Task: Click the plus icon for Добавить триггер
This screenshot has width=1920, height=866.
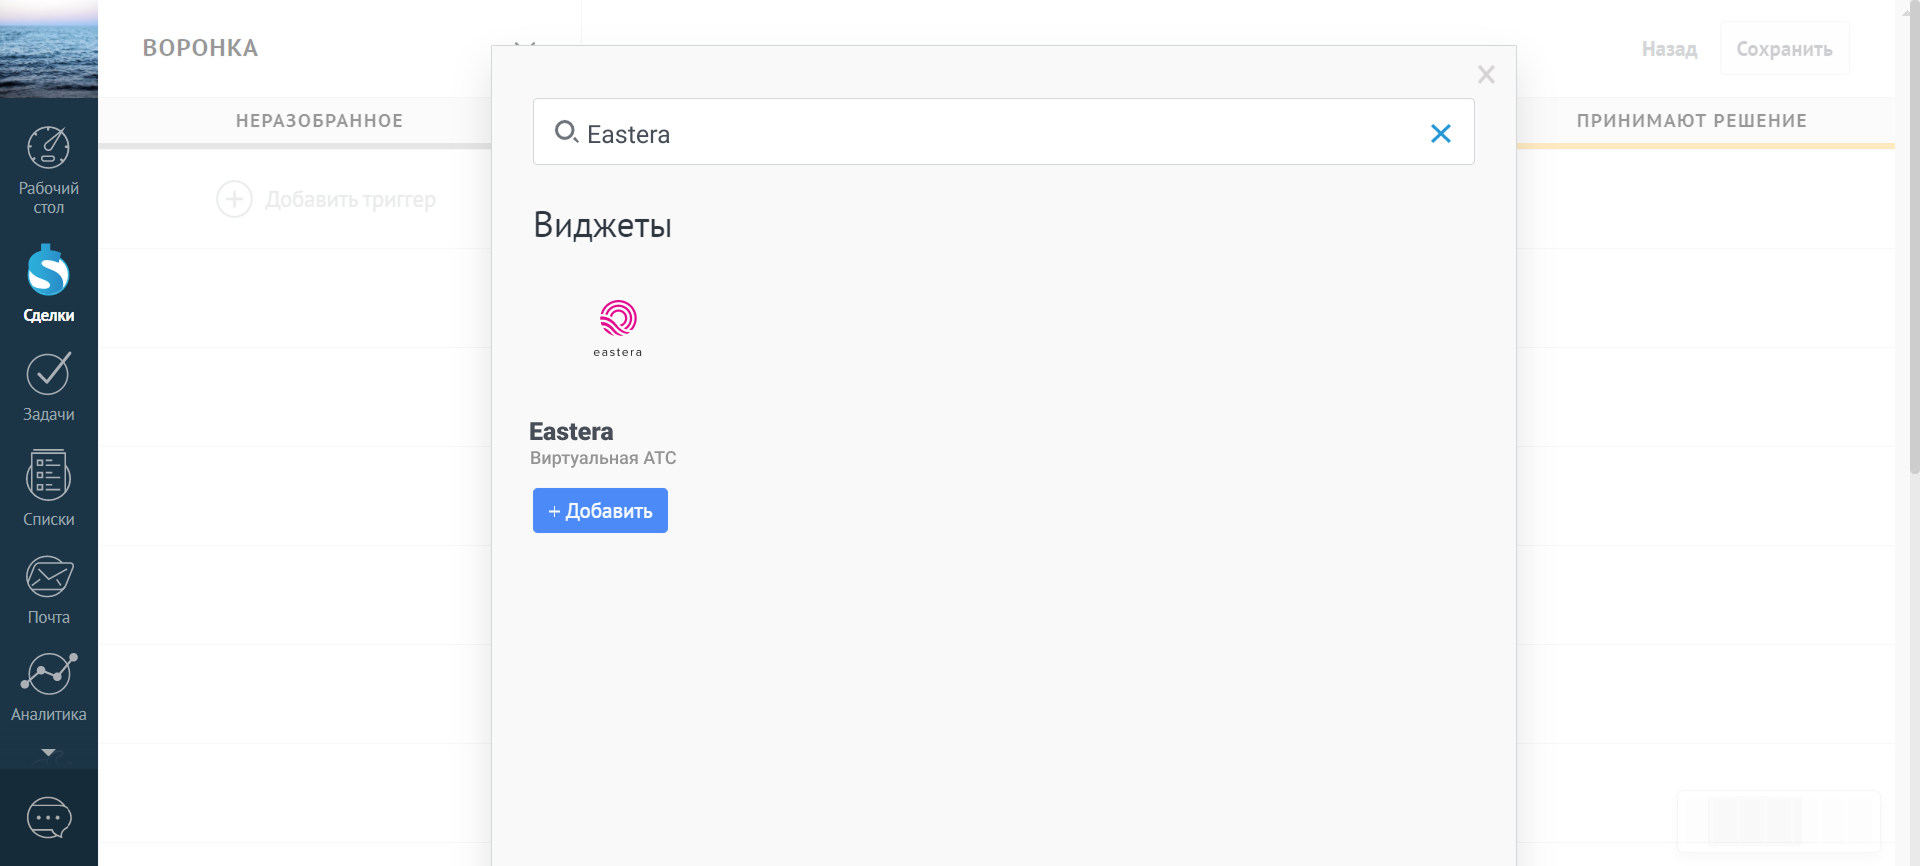Action: [x=234, y=199]
